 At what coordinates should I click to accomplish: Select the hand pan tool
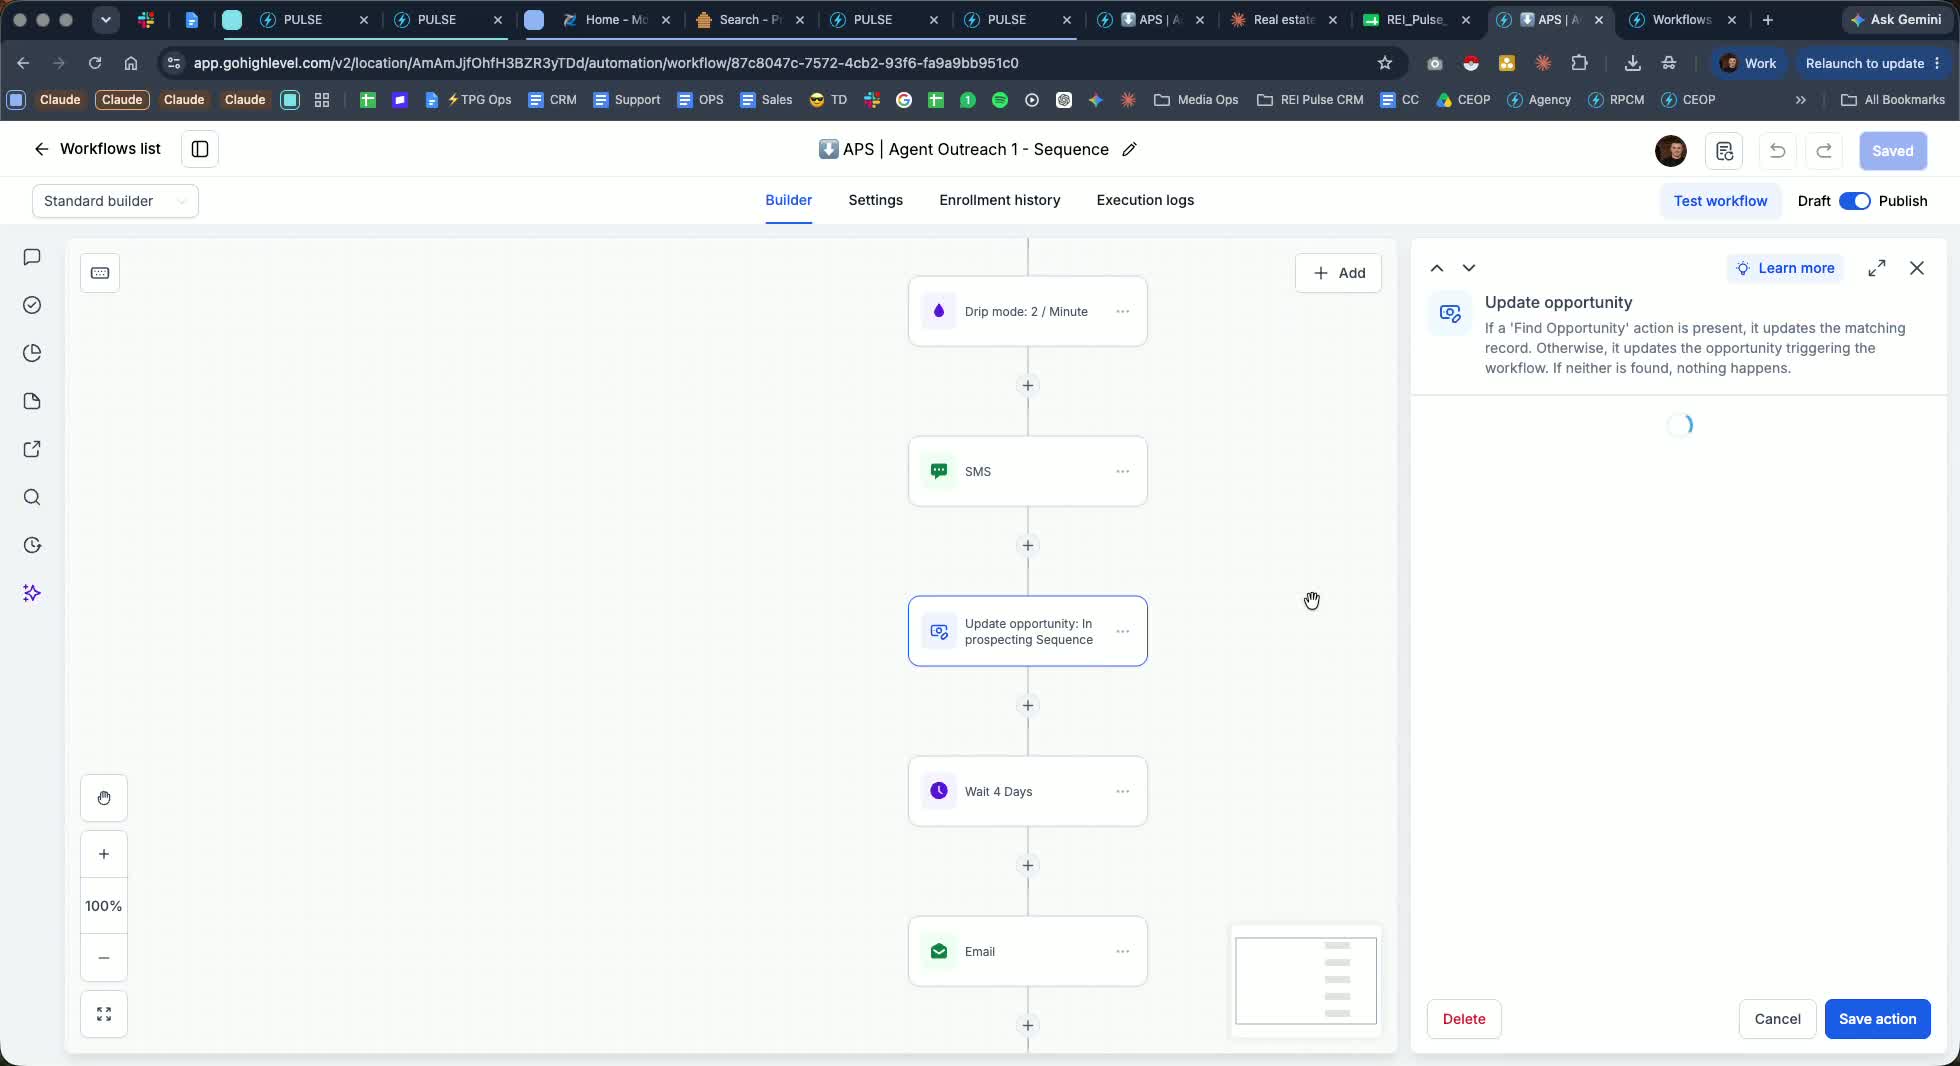(104, 798)
